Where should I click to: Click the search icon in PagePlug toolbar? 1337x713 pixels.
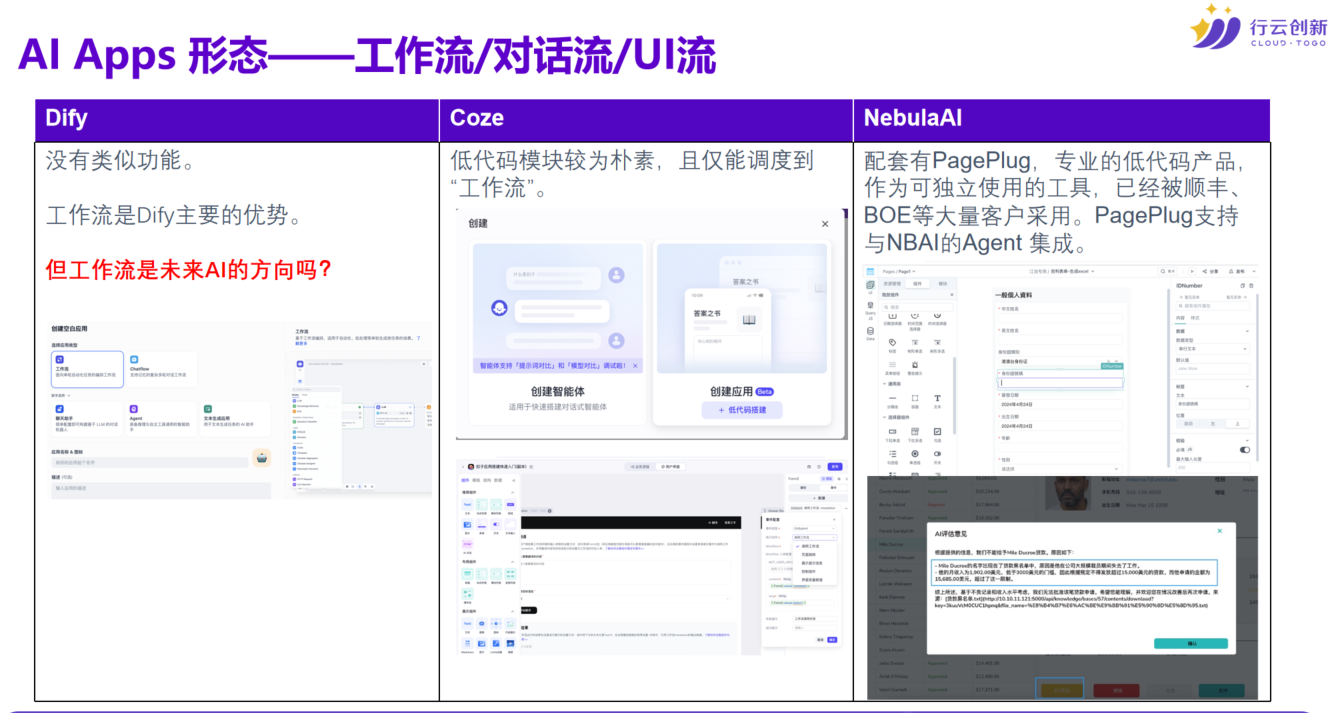click(1164, 271)
